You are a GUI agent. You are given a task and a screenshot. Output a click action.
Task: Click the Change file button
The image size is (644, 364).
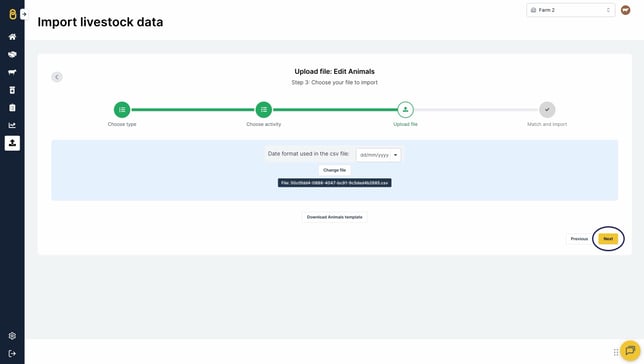click(x=334, y=170)
